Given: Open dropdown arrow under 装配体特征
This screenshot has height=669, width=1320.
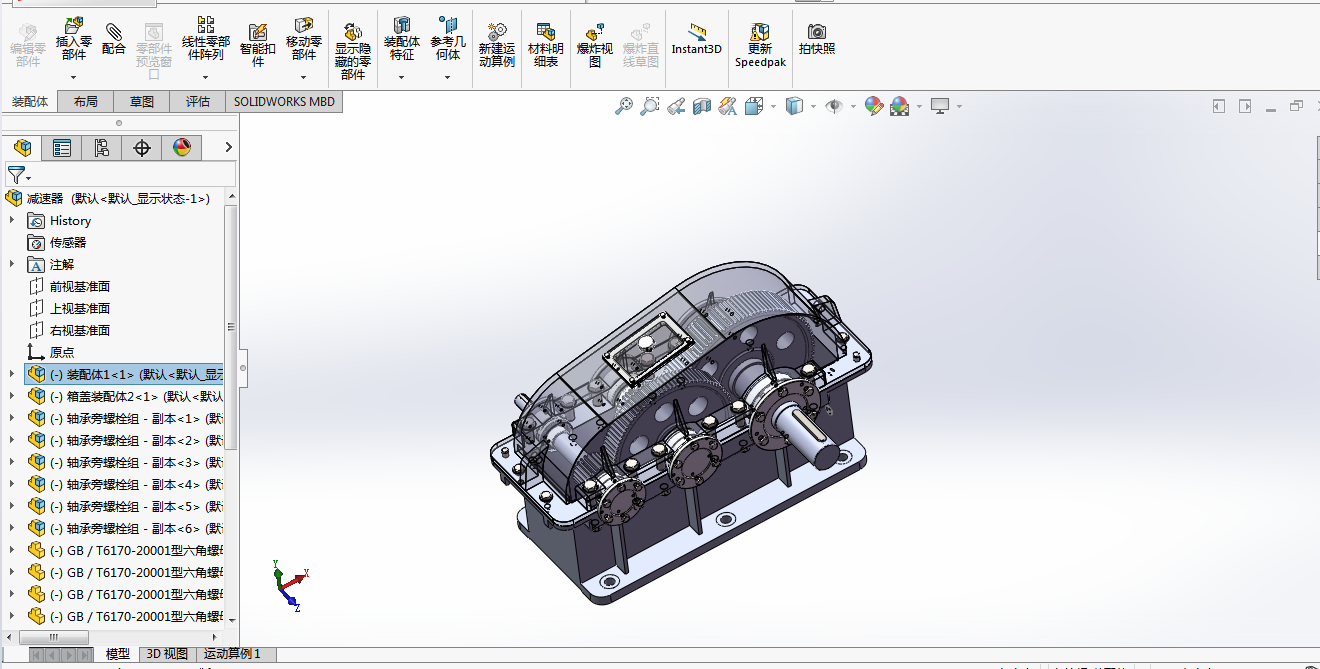Looking at the screenshot, I should [402, 77].
